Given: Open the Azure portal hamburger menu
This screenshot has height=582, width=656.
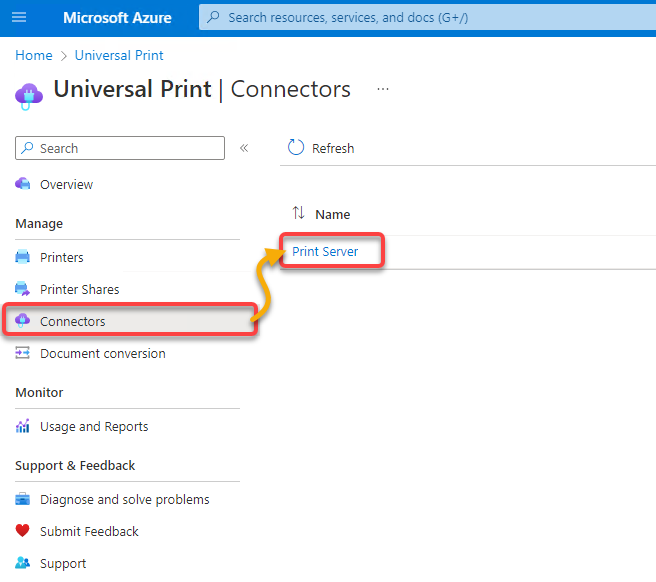Looking at the screenshot, I should pos(19,18).
